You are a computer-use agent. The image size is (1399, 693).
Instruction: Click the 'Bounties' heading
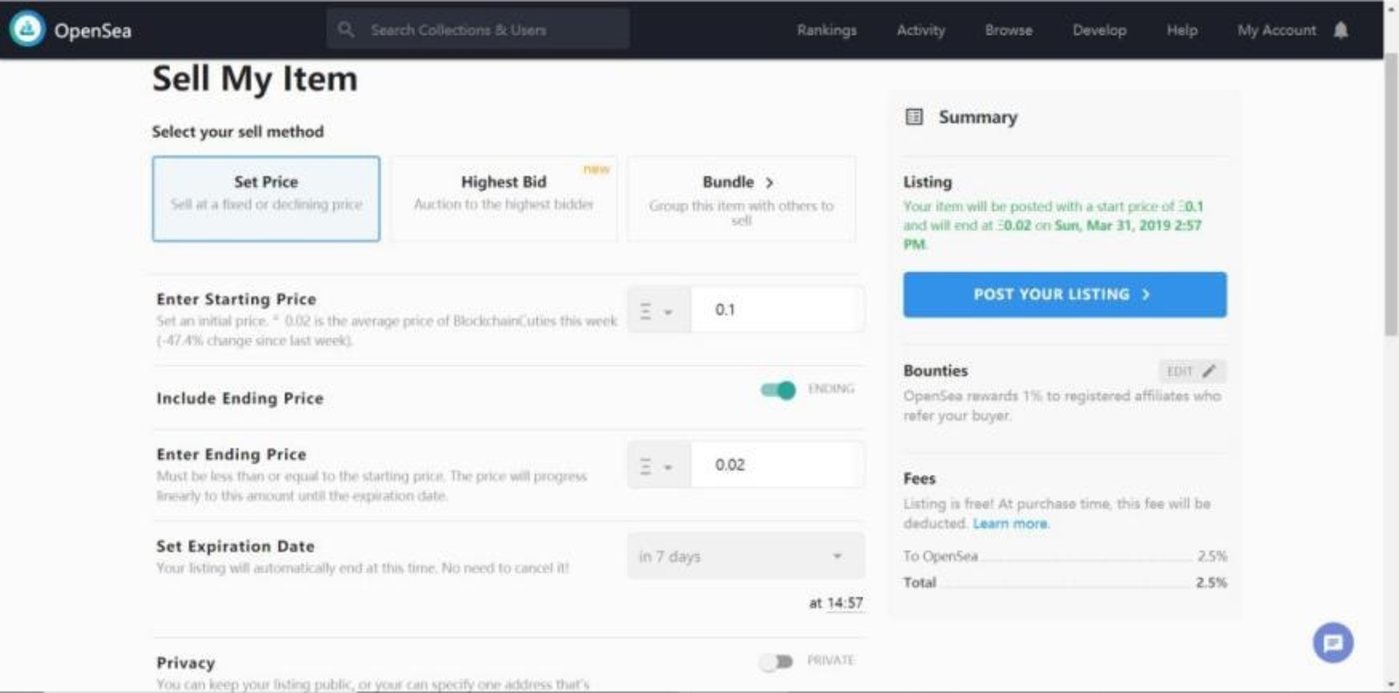pos(936,371)
